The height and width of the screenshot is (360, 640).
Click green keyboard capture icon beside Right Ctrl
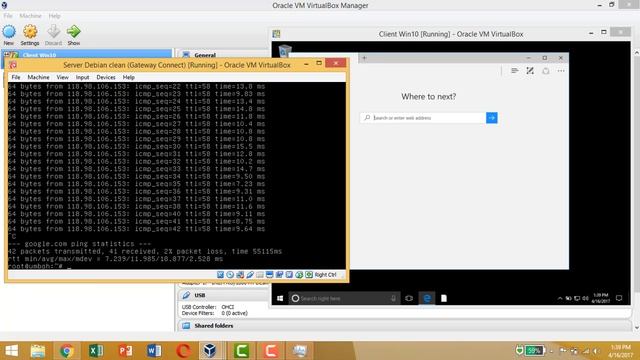[309, 275]
